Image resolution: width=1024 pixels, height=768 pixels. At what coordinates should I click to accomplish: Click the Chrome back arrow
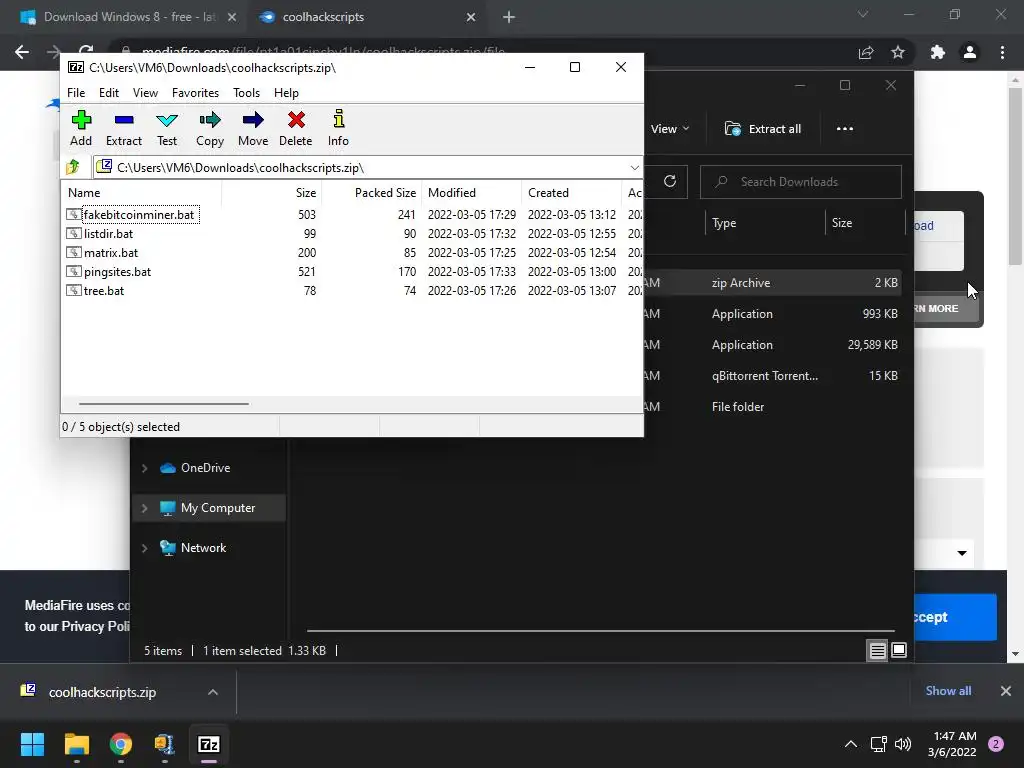point(22,52)
